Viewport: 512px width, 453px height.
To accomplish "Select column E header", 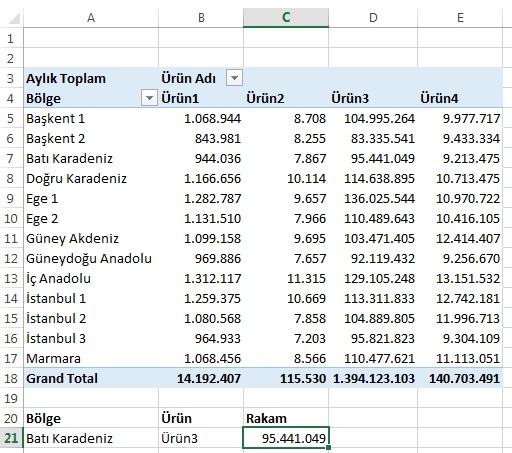I will click(460, 18).
